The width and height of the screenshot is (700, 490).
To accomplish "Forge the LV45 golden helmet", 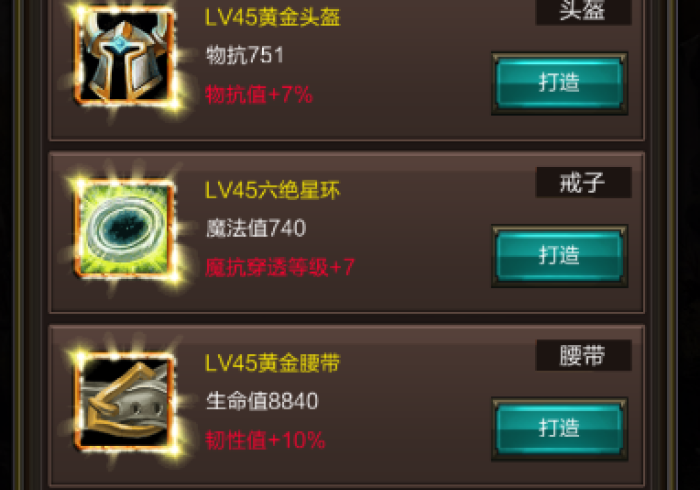I will tap(559, 83).
